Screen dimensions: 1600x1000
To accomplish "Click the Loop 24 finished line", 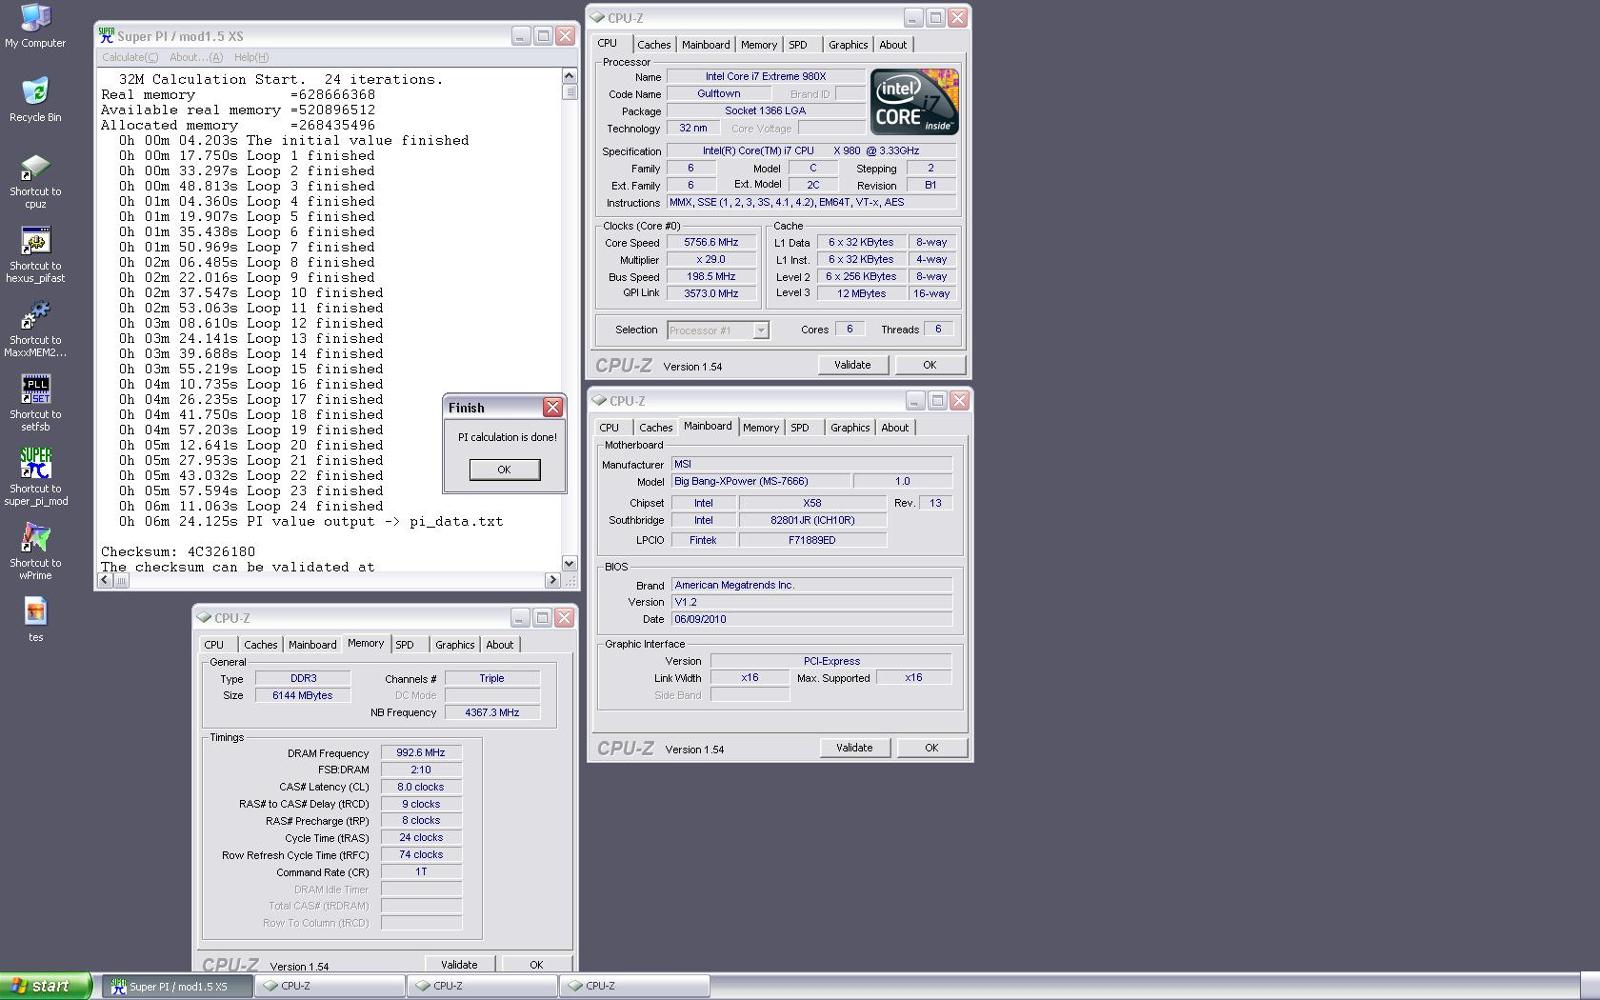I will coord(251,506).
